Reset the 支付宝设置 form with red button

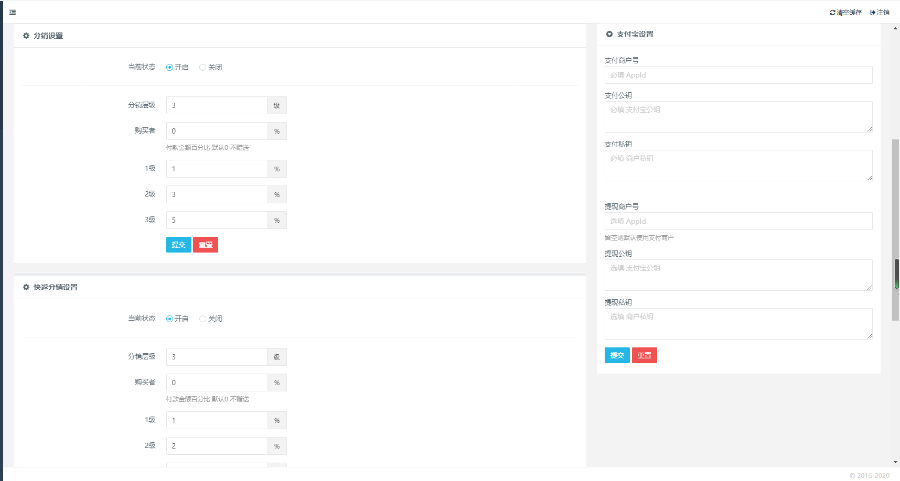point(644,355)
